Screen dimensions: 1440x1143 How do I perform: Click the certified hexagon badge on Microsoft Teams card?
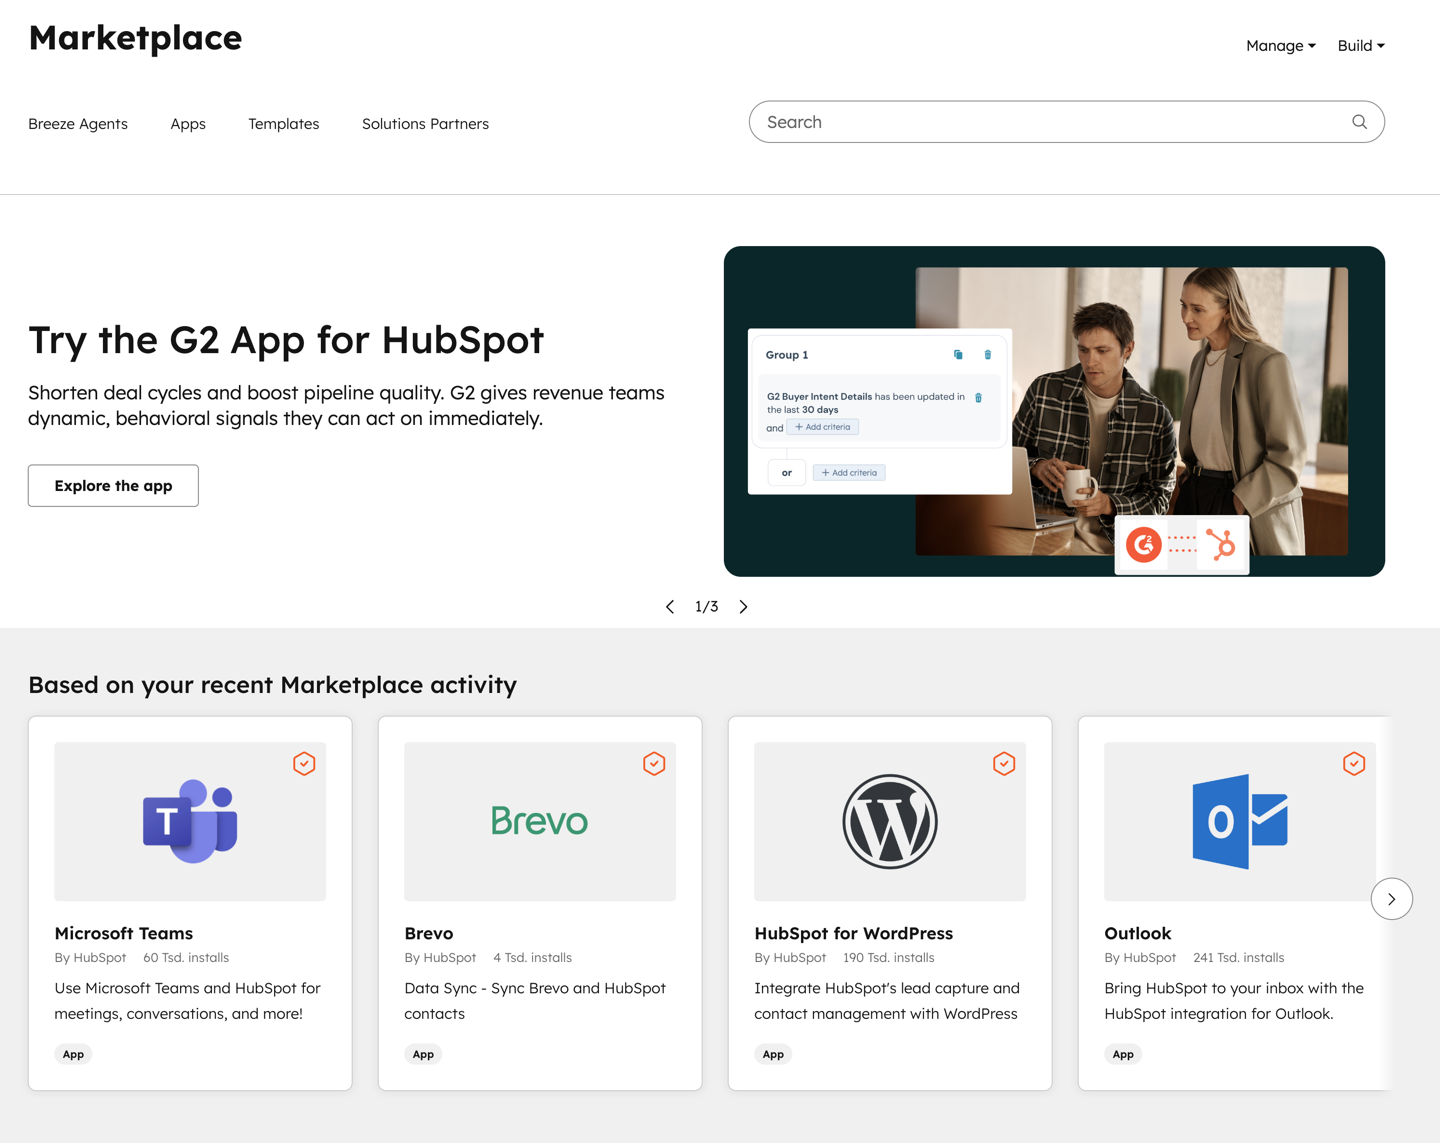pos(304,763)
